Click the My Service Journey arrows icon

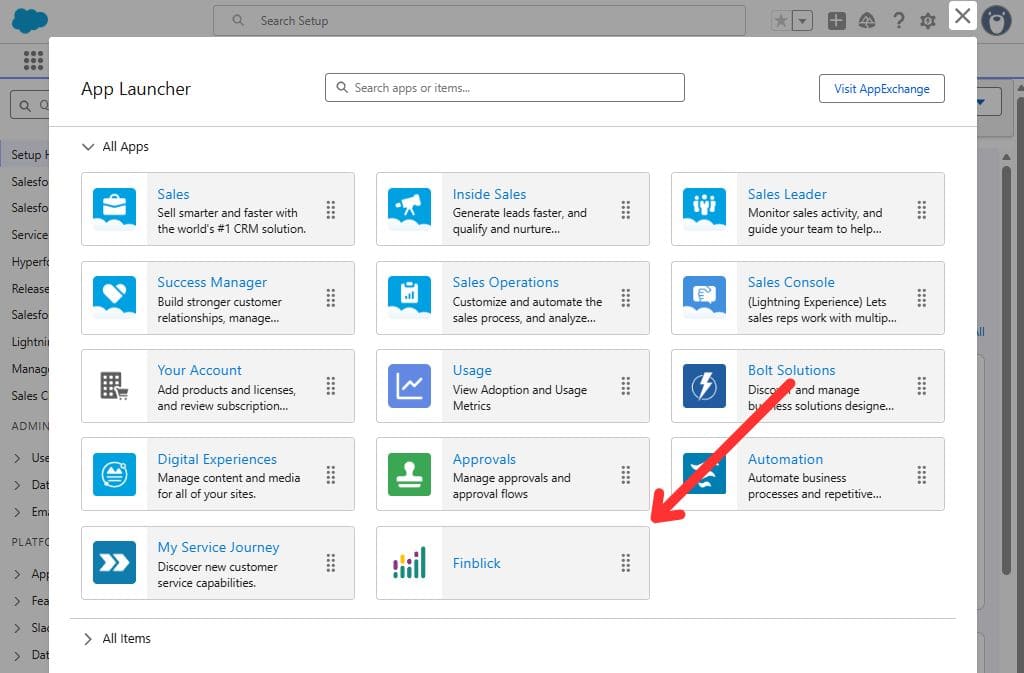[x=114, y=562]
